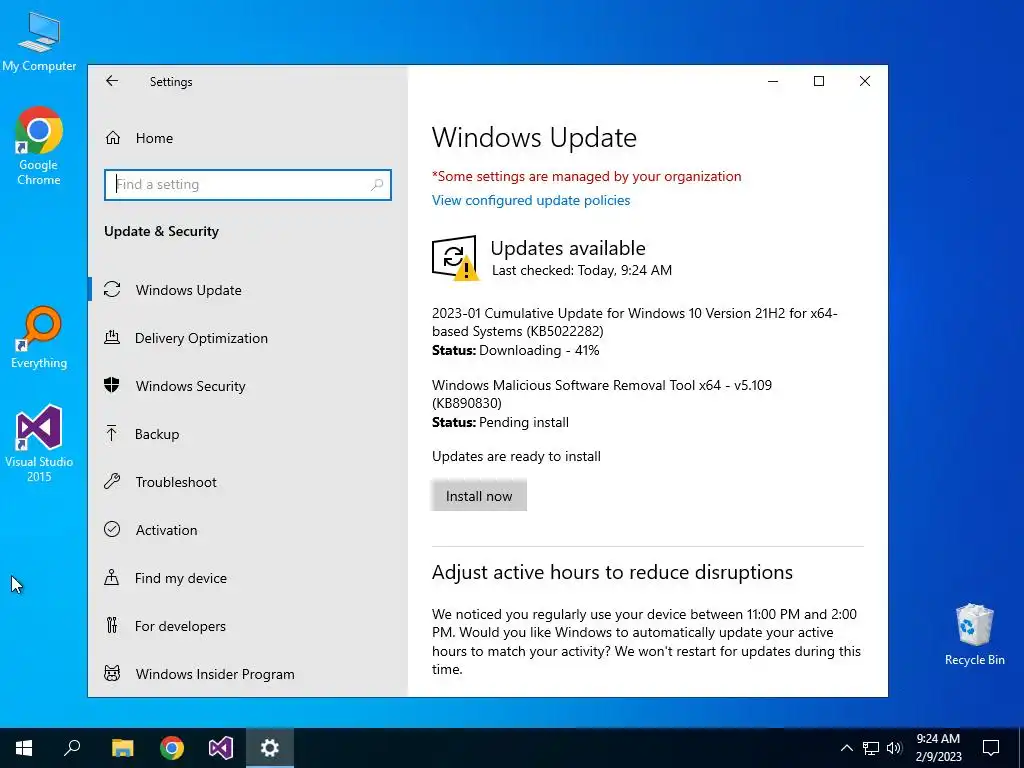1024x768 pixels.
Task: Click the Windows Update page title
Action: [x=534, y=138]
